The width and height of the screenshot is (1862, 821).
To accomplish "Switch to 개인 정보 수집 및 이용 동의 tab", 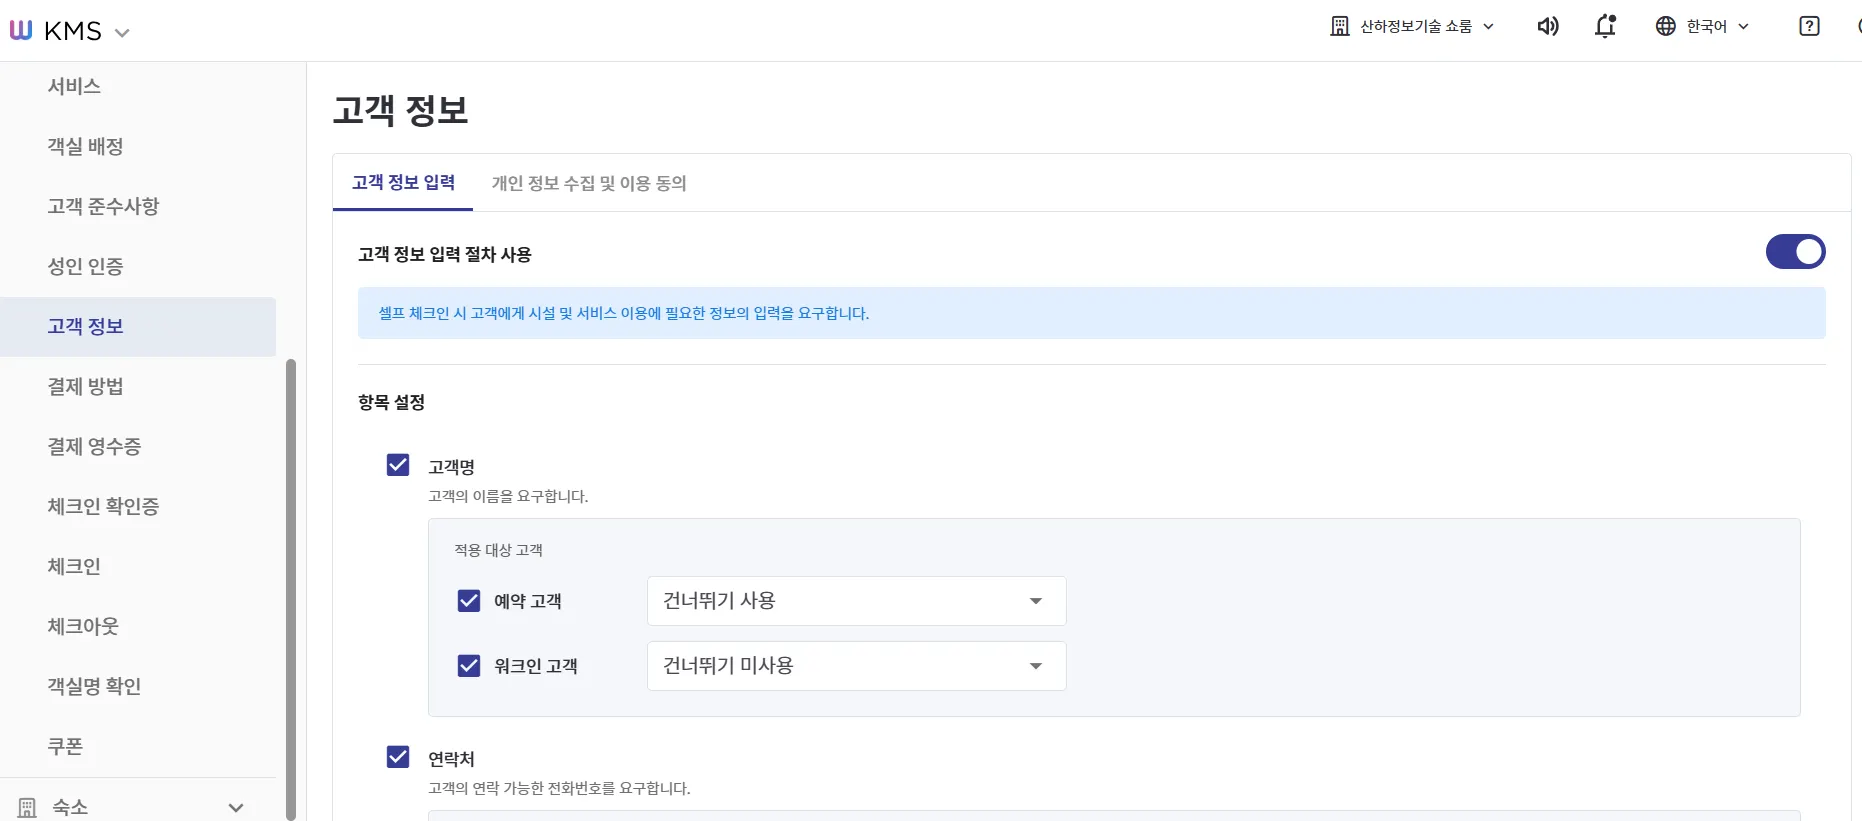I will coord(589,183).
